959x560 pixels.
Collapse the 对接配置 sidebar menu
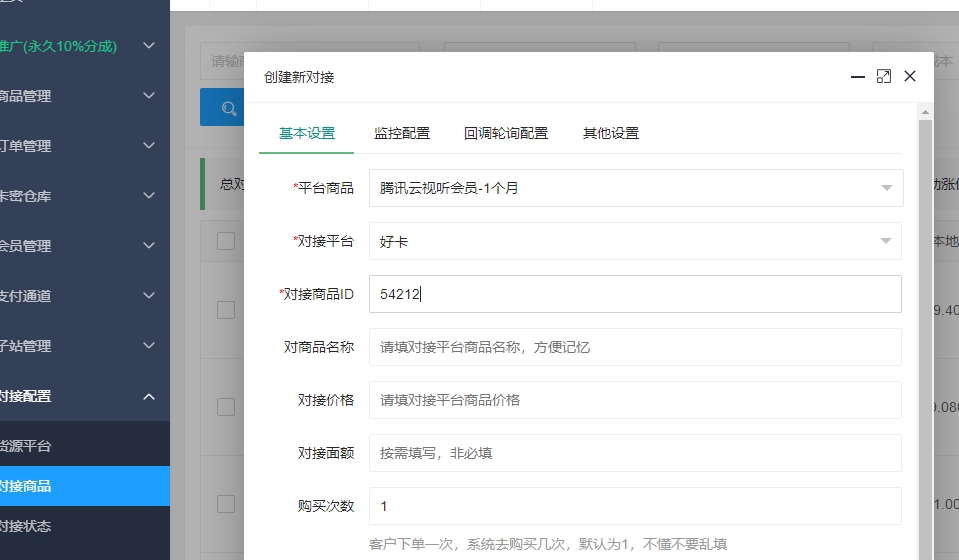(85, 396)
